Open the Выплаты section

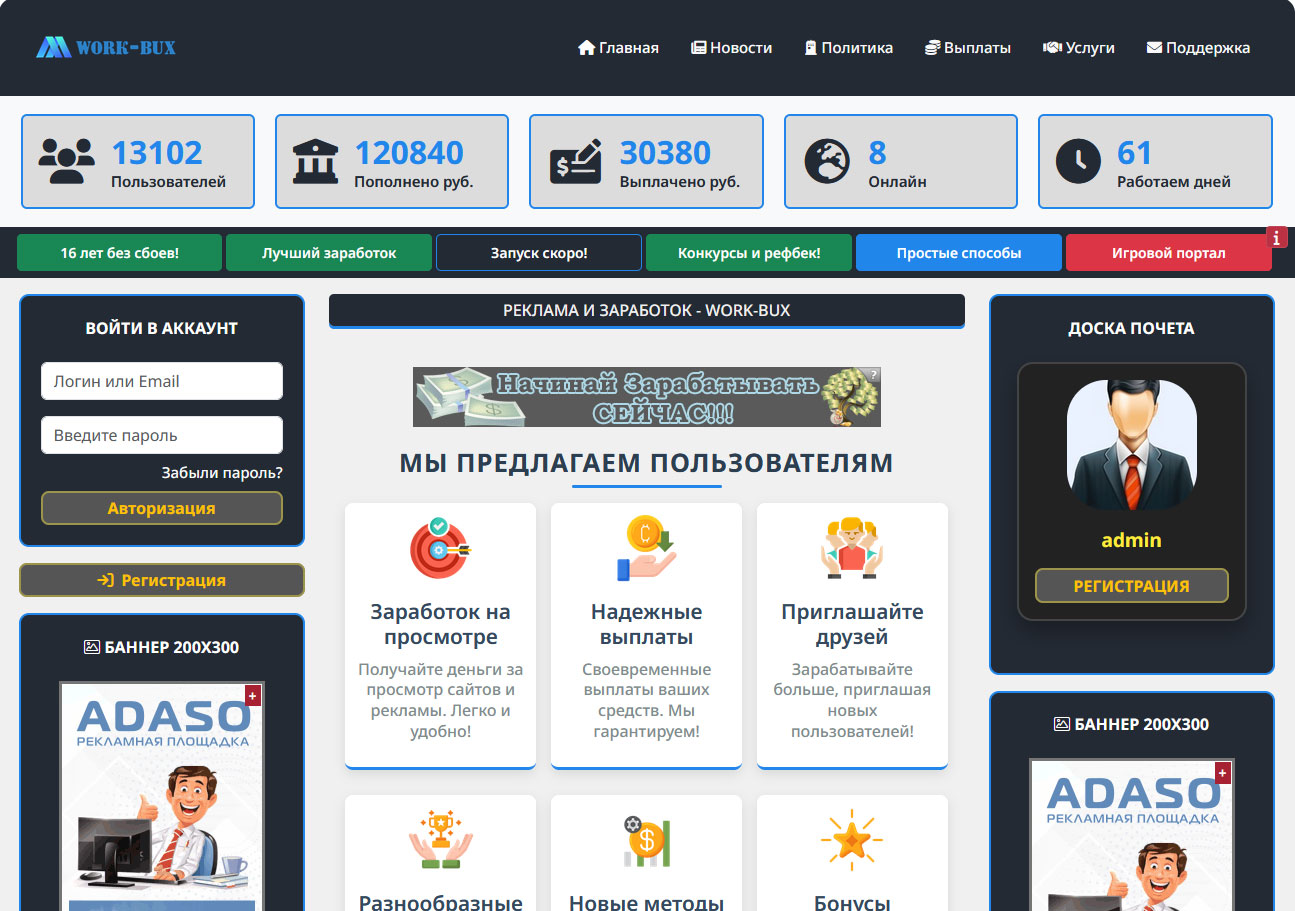[x=967, y=48]
